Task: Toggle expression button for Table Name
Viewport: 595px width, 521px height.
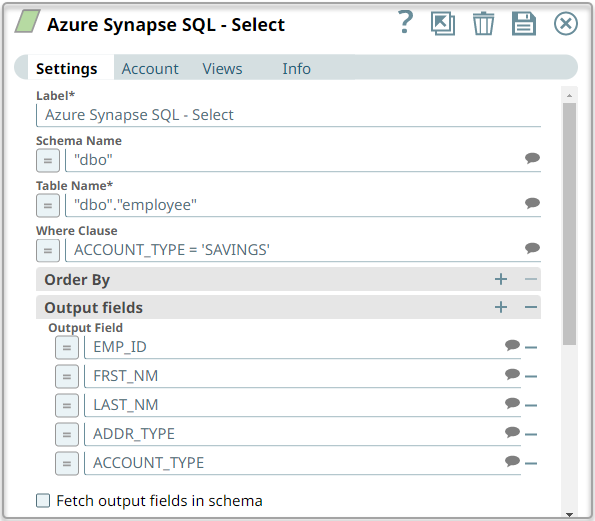Action: point(48,206)
